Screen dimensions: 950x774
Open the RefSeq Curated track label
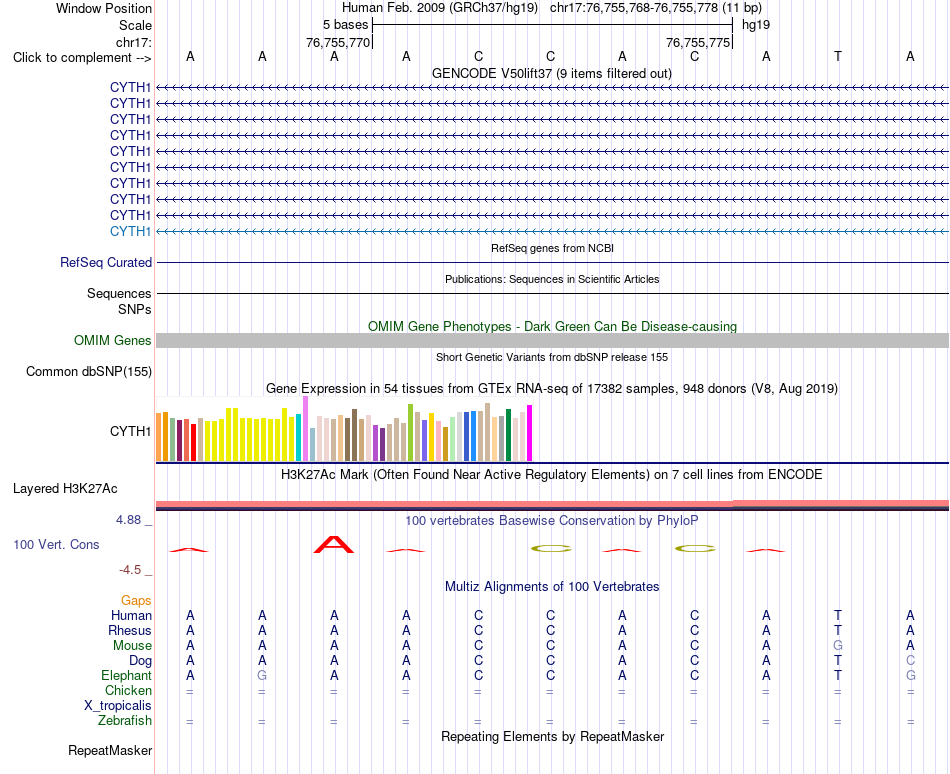tap(106, 262)
